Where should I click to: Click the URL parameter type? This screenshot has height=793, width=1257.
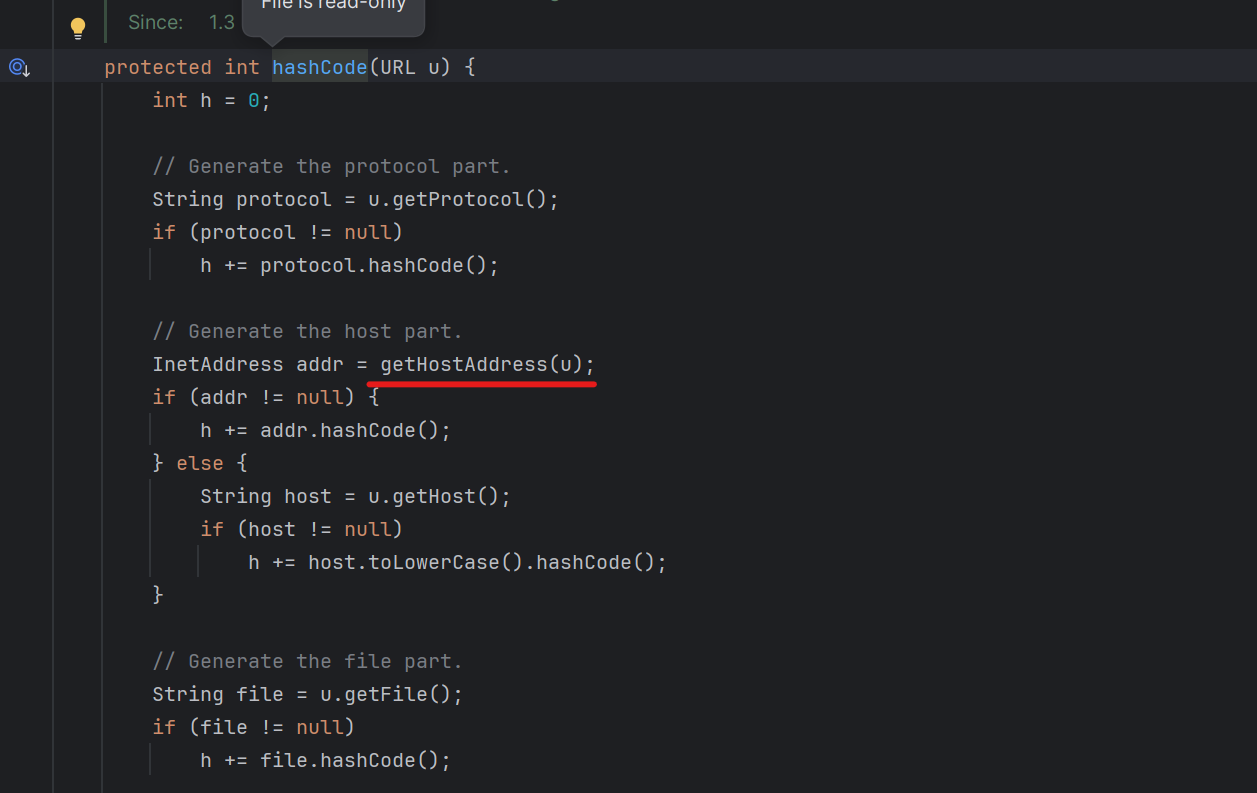tap(398, 67)
